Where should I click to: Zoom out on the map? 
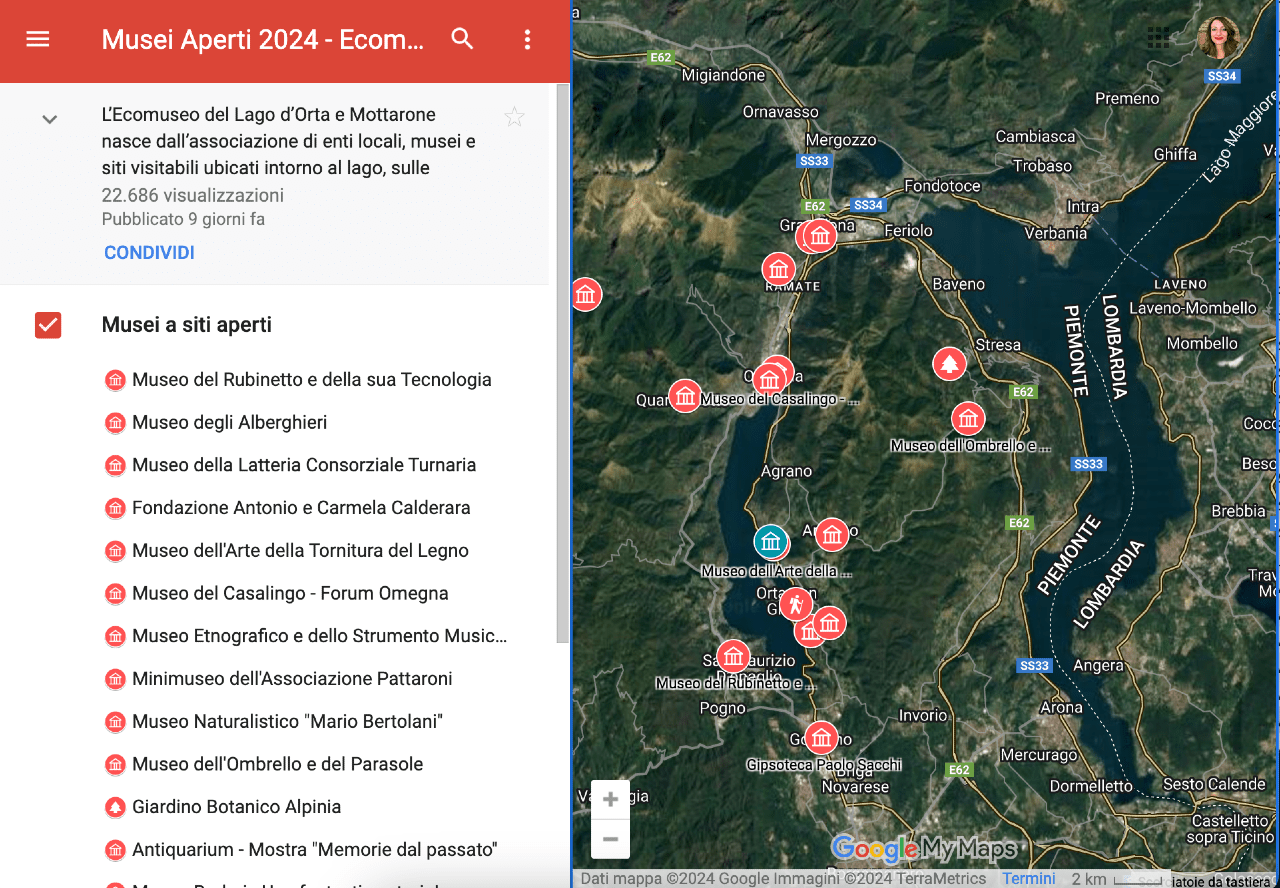pyautogui.click(x=610, y=839)
